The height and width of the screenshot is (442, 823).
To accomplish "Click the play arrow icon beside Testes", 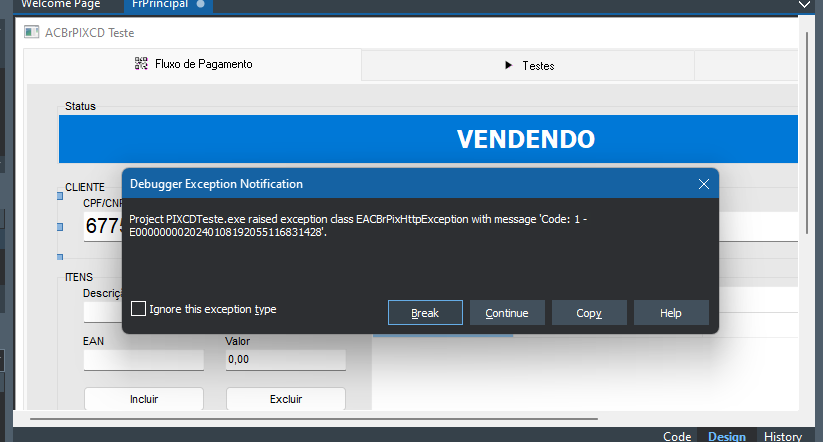I will [508, 65].
